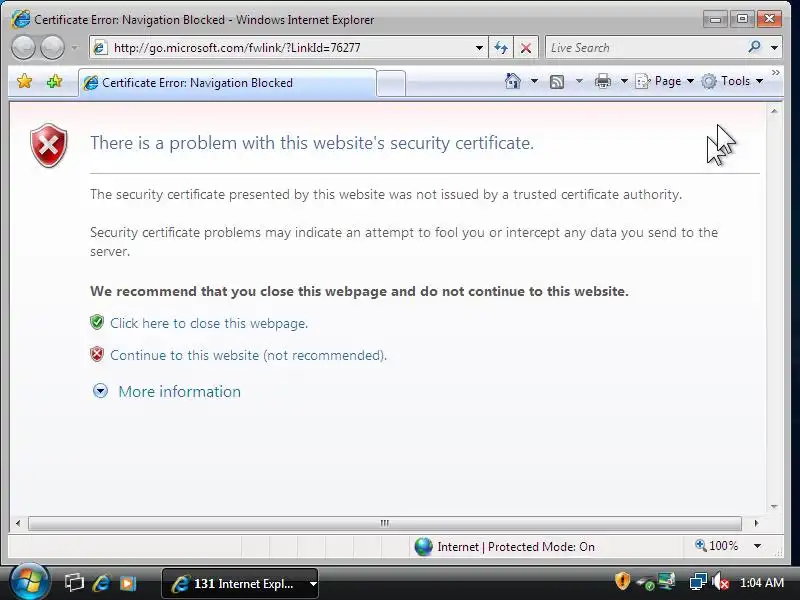Screen dimensions: 800x600
Task: Click the page icon in address bar
Action: pos(100,48)
